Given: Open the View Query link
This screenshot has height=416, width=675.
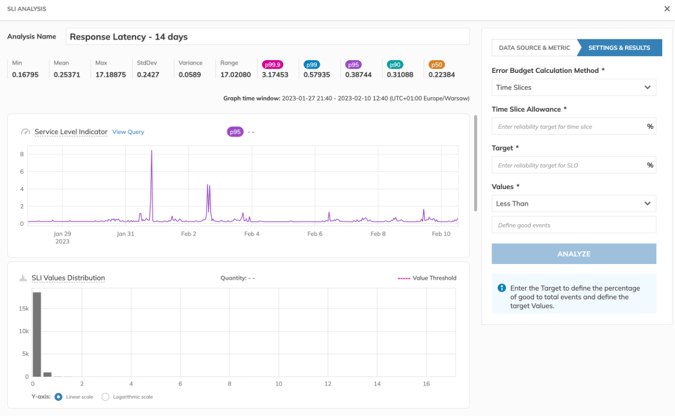Looking at the screenshot, I should coord(128,132).
